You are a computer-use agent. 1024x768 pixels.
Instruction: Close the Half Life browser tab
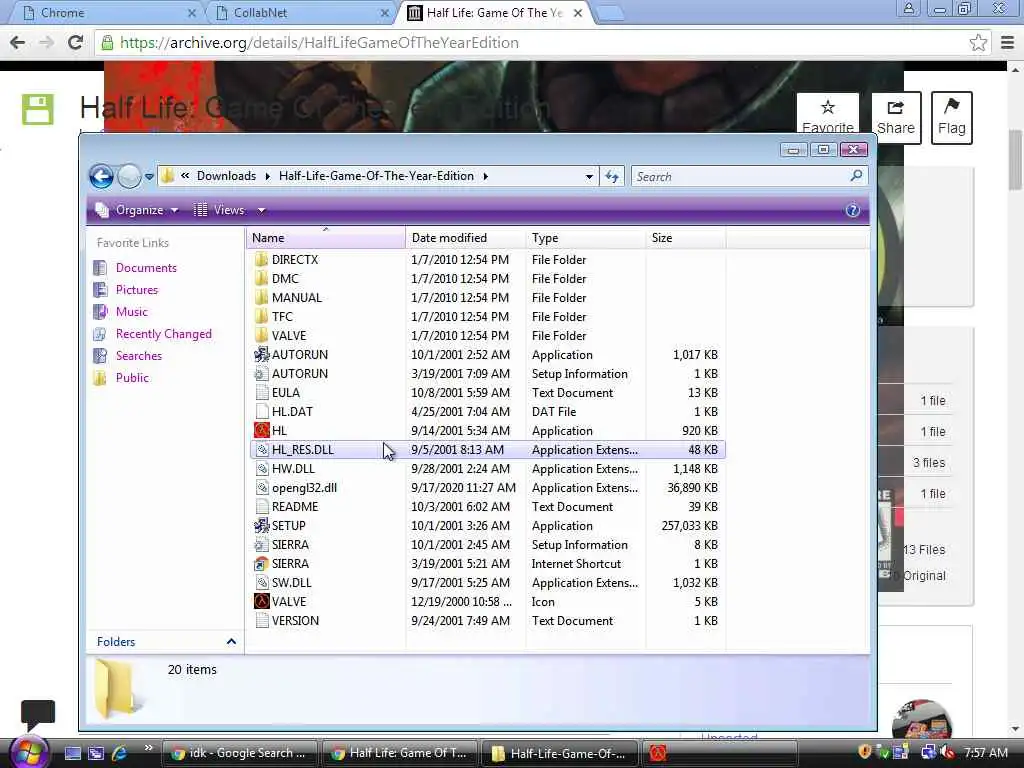point(578,13)
